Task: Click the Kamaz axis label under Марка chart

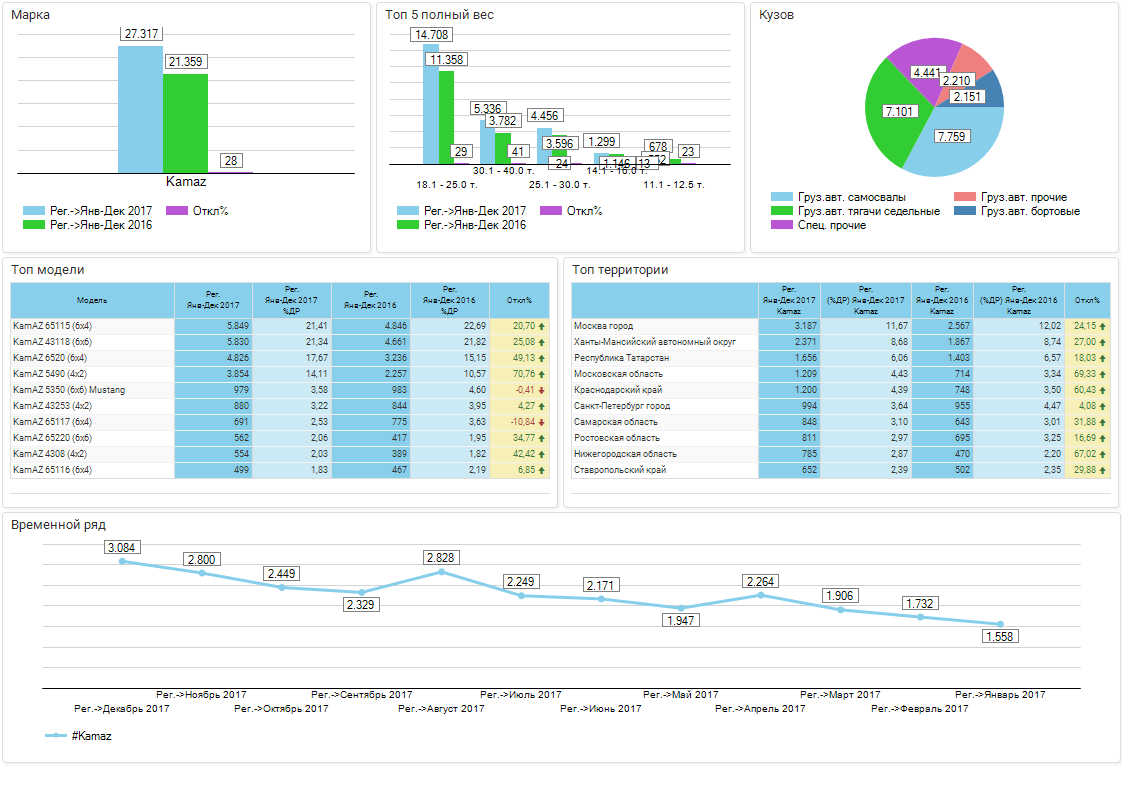Action: click(186, 182)
